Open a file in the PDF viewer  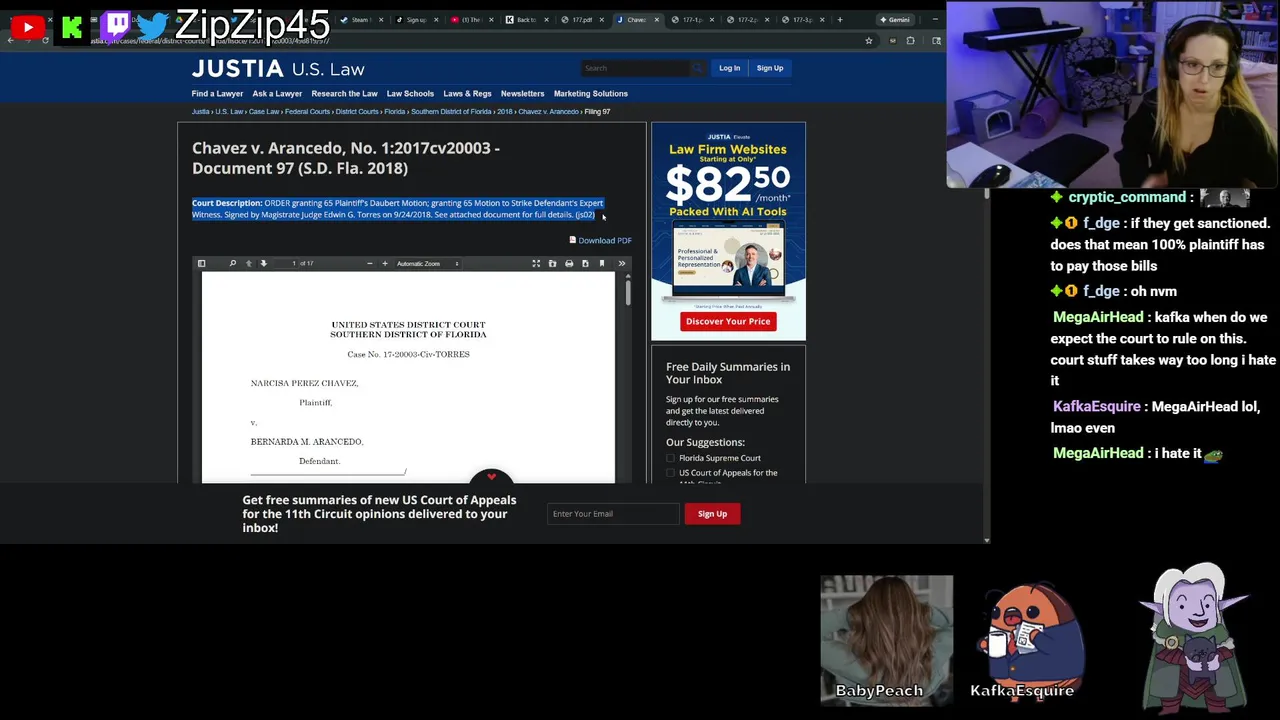pos(552,264)
